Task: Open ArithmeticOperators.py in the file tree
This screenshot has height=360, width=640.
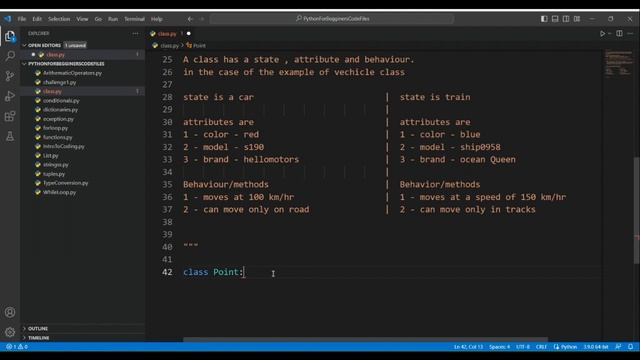Action: pos(72,73)
